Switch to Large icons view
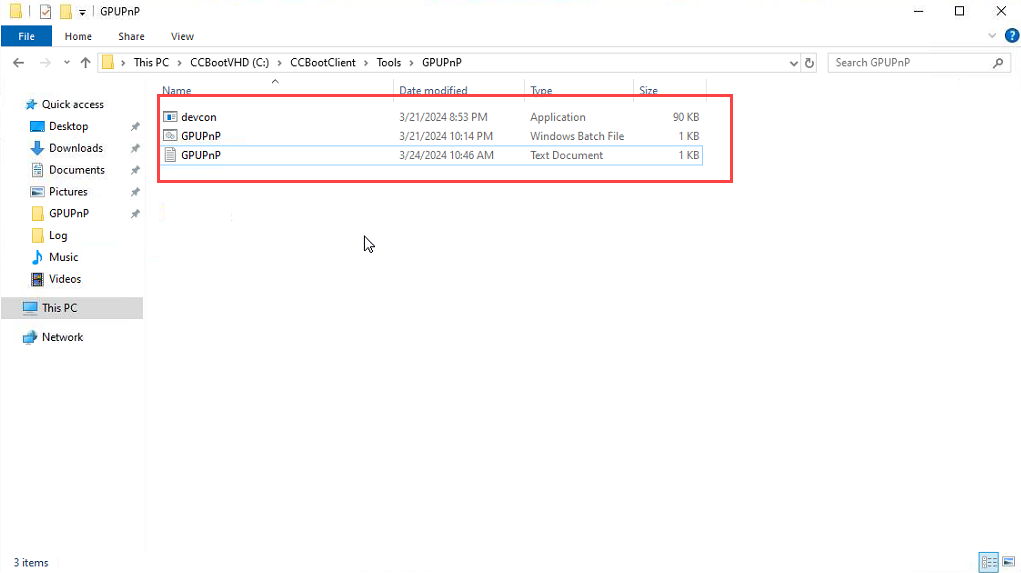 tap(1007, 562)
